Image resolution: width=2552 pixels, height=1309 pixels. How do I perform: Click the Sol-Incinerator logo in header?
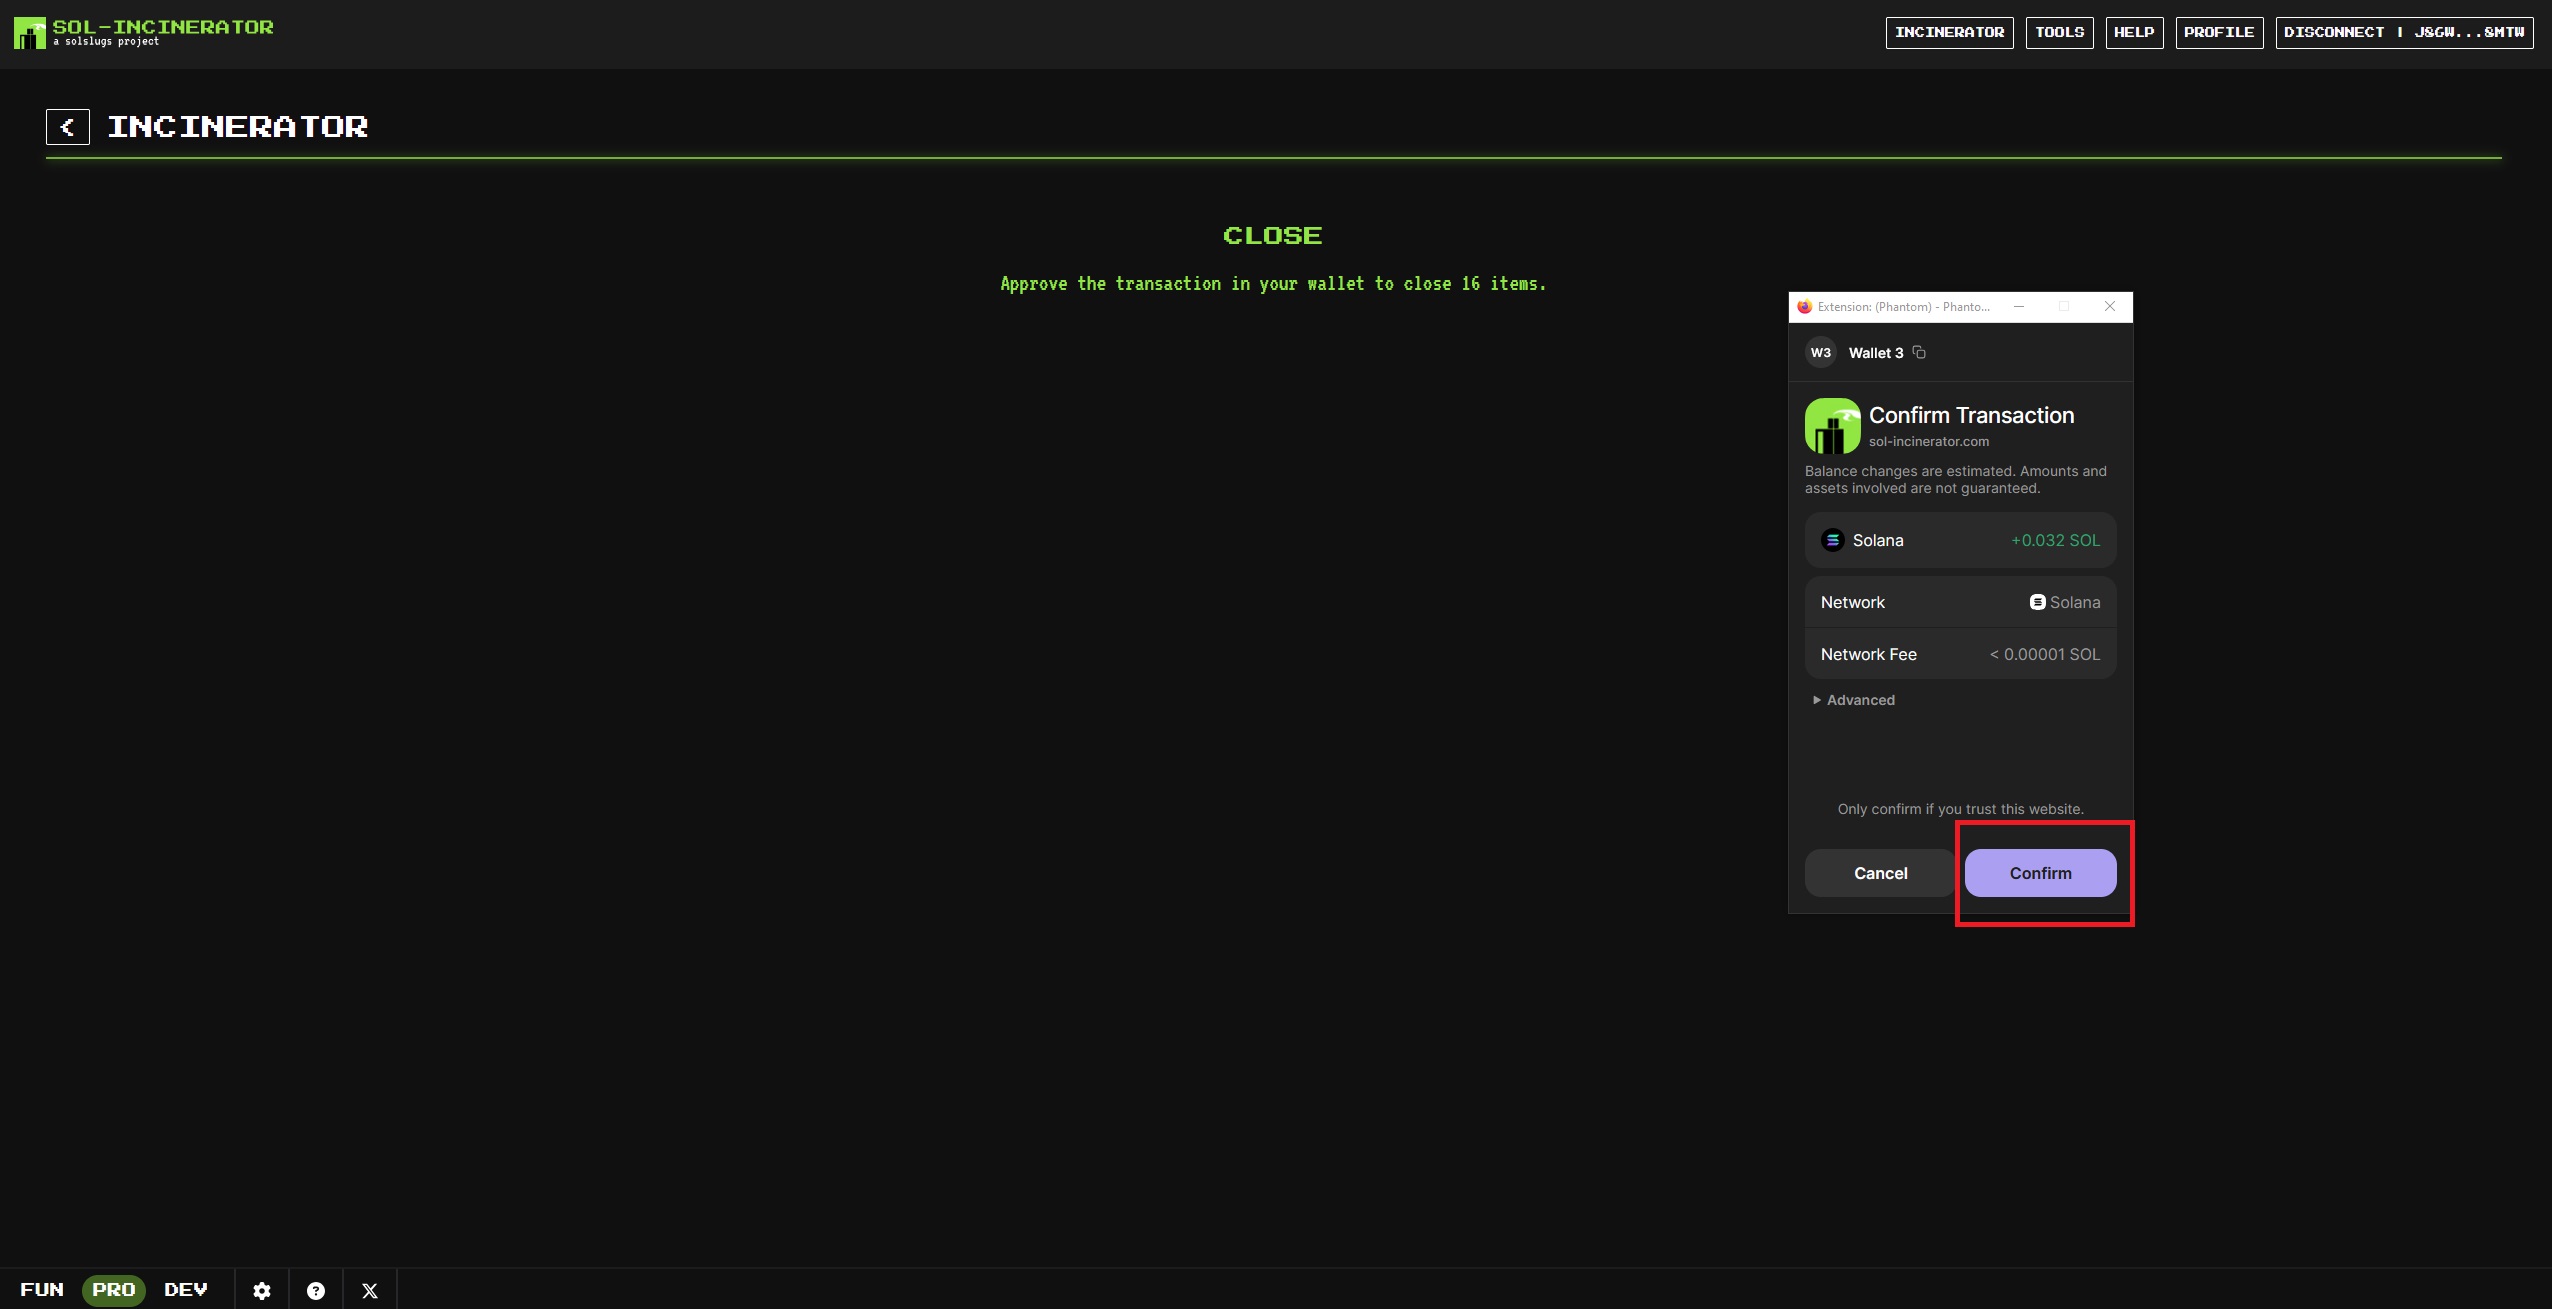30,33
